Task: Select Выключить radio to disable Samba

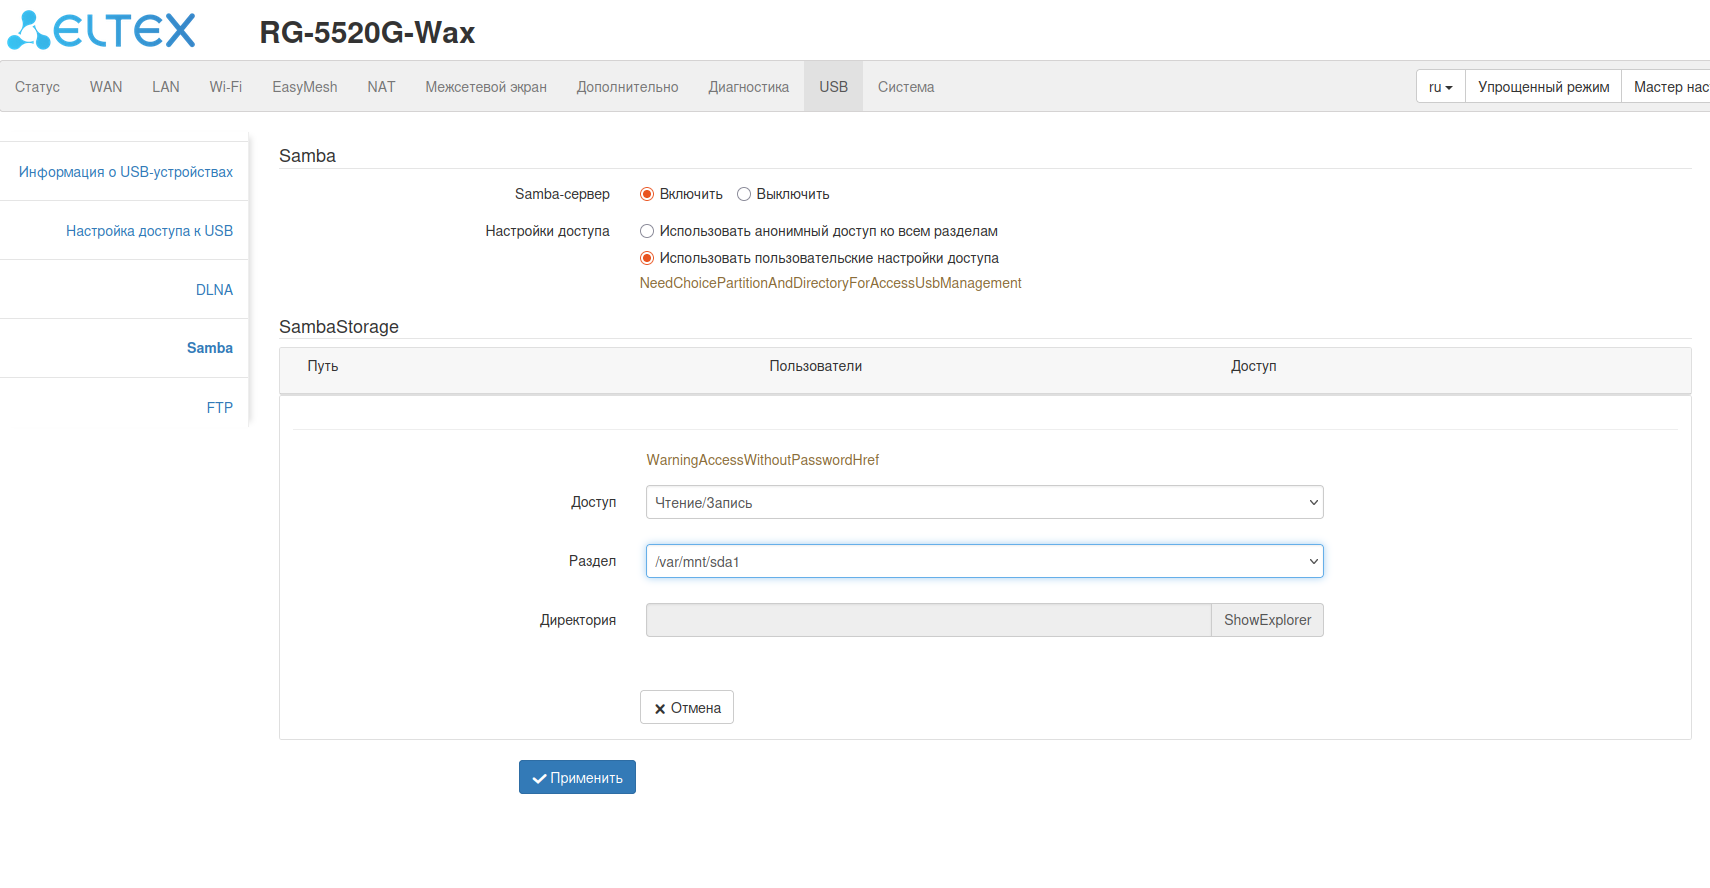Action: [744, 194]
